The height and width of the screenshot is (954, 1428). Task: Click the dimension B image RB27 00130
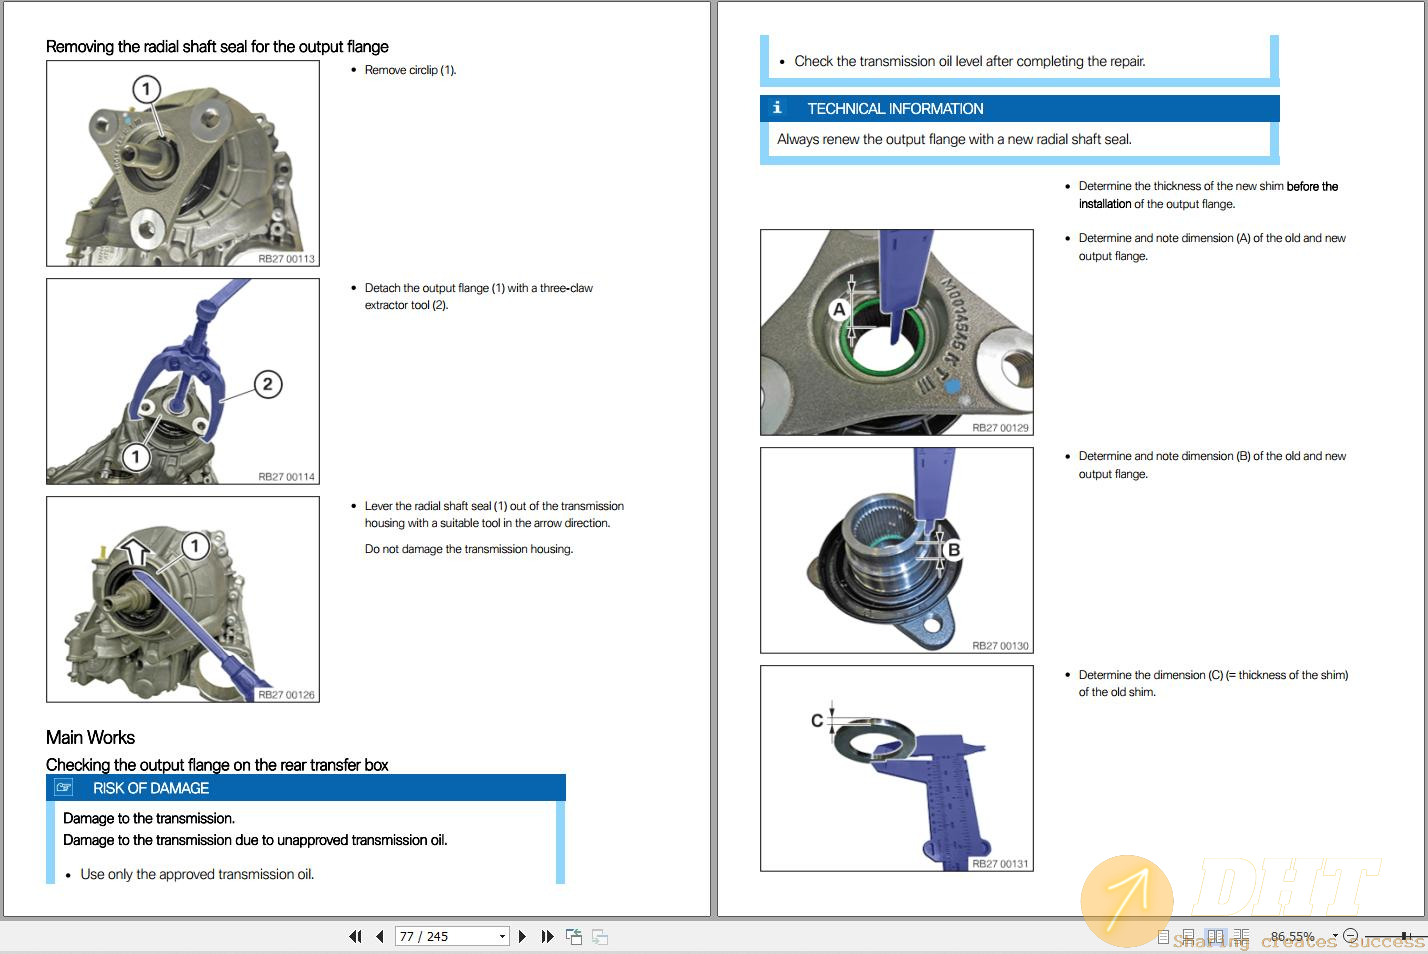pyautogui.click(x=897, y=550)
